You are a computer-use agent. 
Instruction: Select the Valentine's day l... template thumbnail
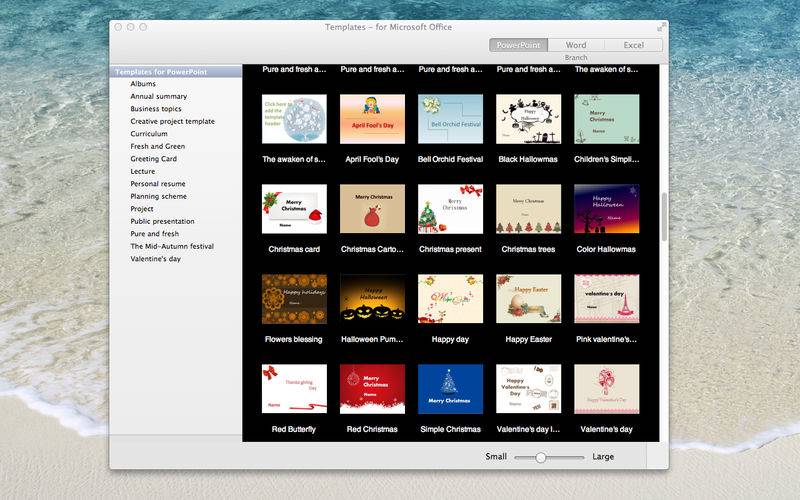(x=529, y=389)
